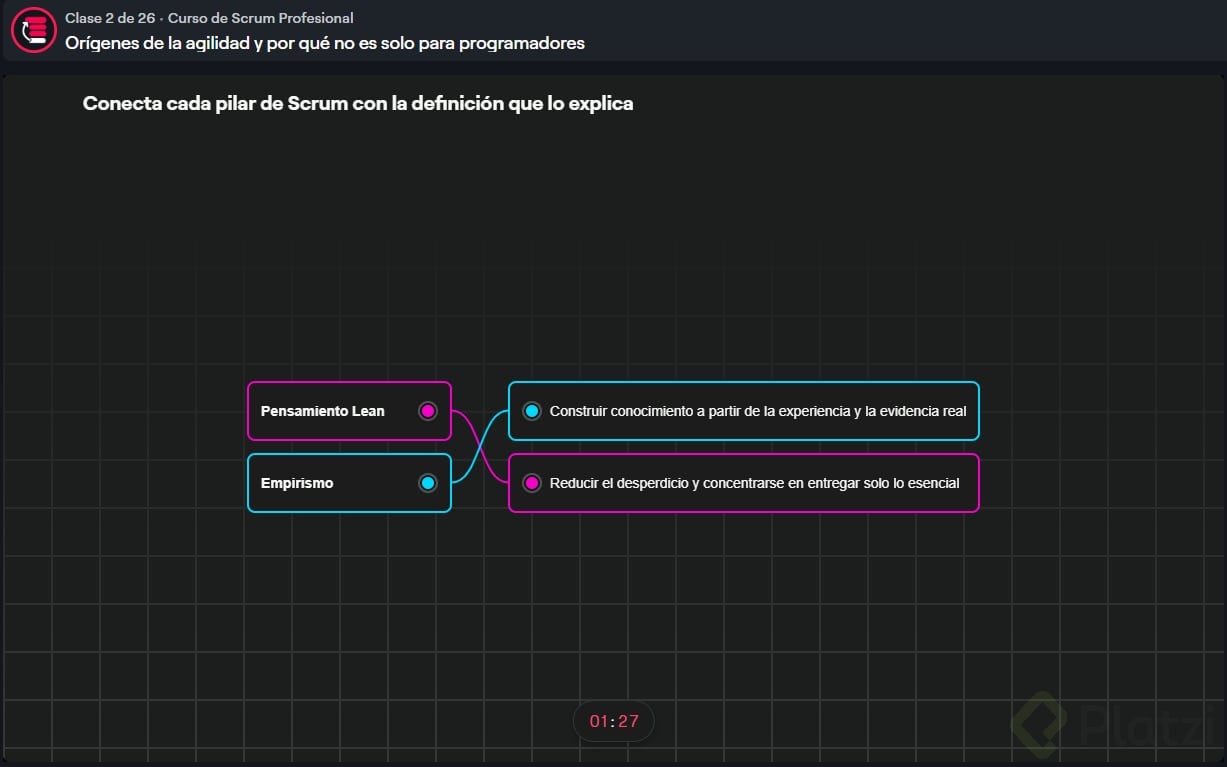
Task: Click the 01:27 countdown timer
Action: click(613, 721)
